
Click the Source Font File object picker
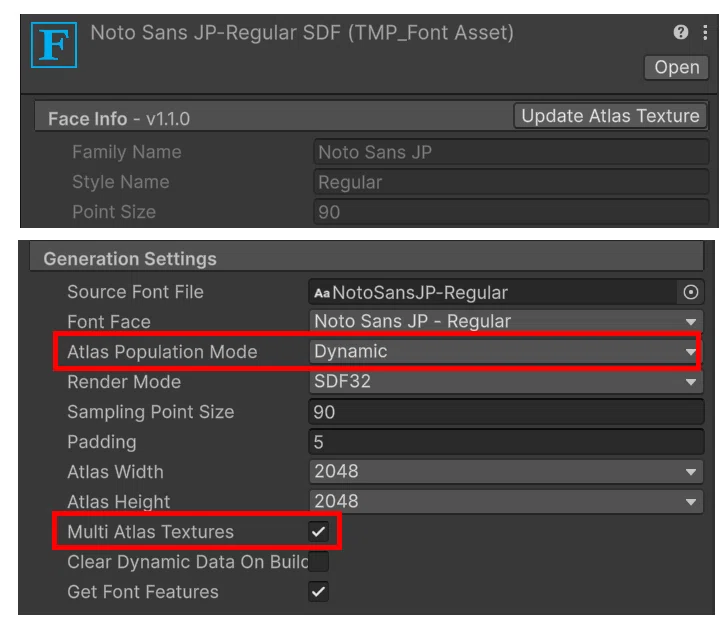click(x=690, y=292)
